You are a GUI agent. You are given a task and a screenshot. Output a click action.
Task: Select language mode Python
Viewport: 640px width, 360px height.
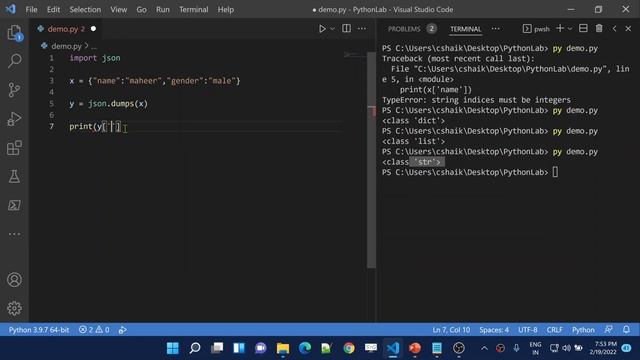(583, 330)
